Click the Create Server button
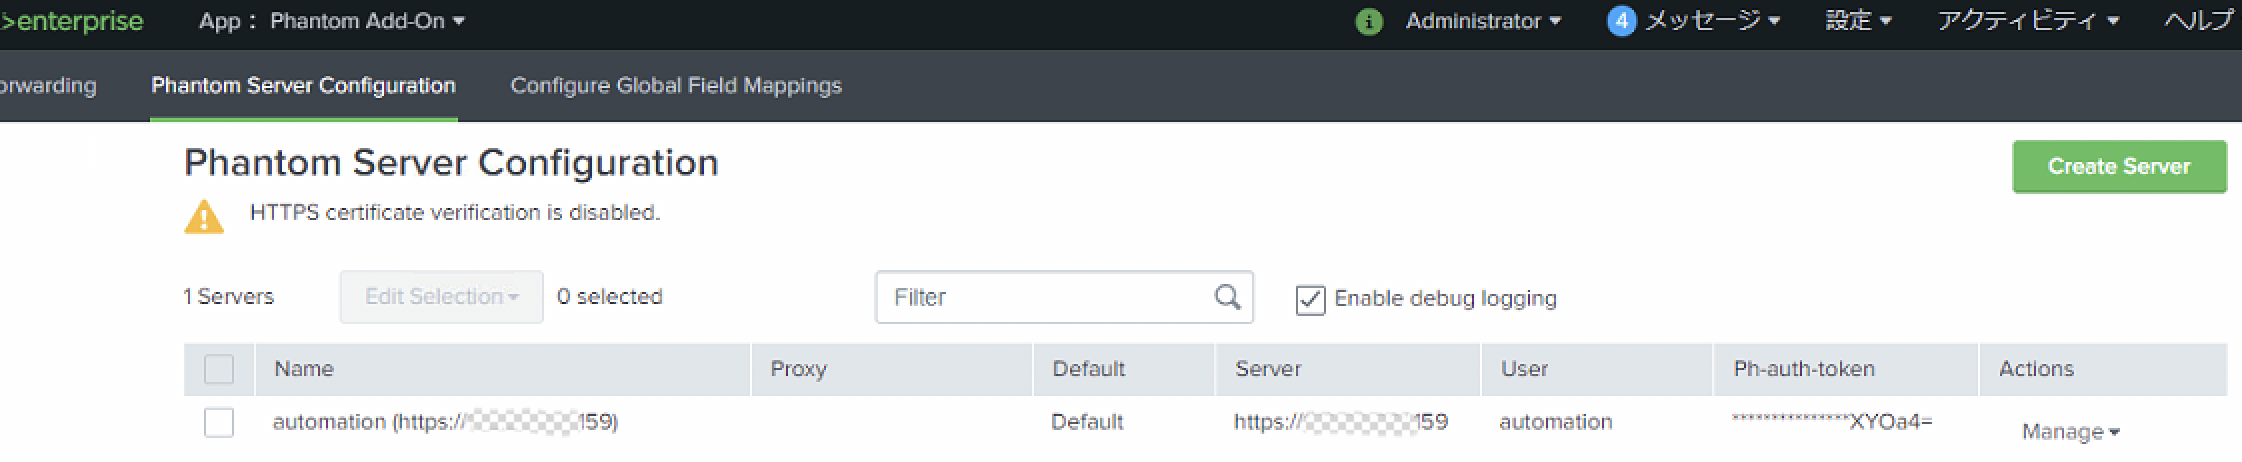Viewport: 2242px width, 462px height. 2119,166
